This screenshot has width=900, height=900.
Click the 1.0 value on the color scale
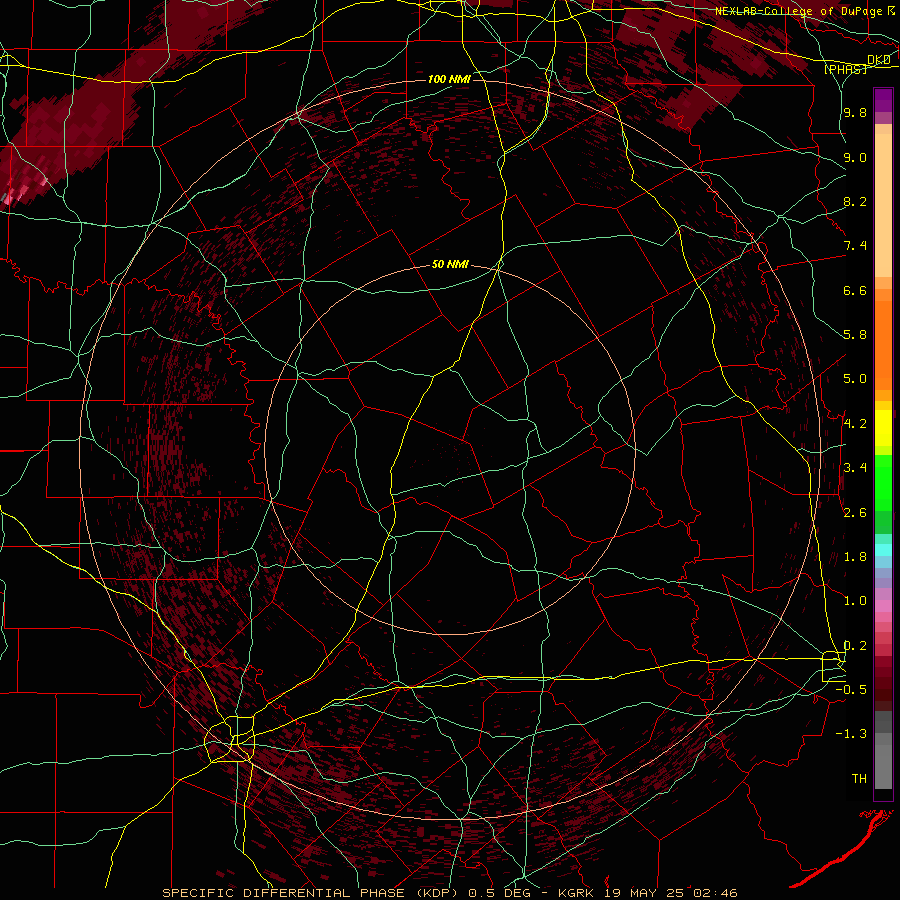point(855,601)
